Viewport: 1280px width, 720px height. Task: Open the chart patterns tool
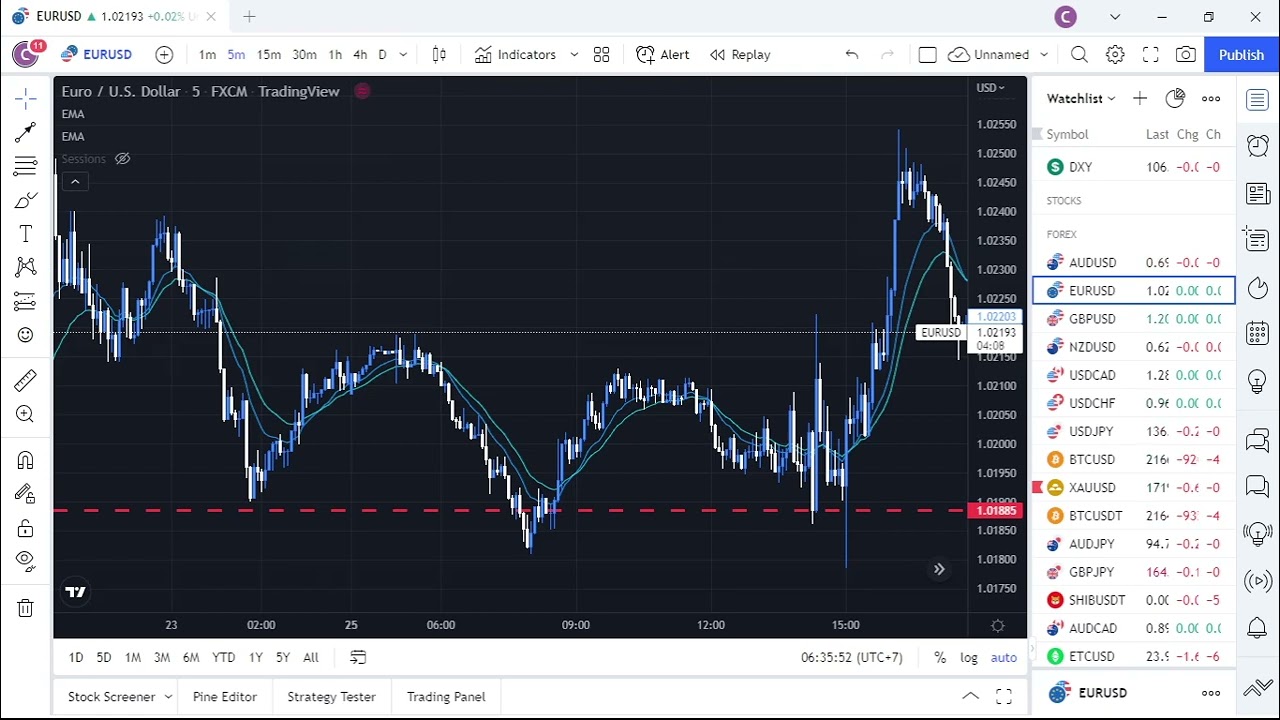pos(26,267)
